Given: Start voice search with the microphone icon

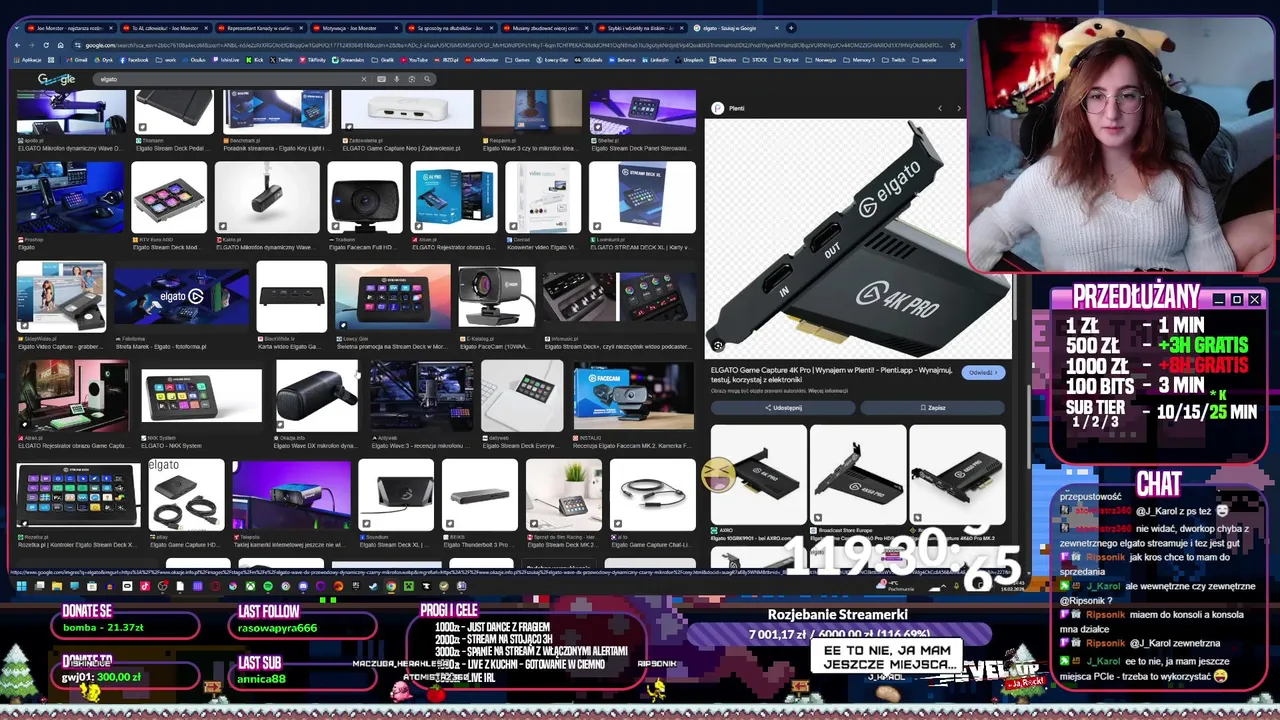Looking at the screenshot, I should pos(397,79).
